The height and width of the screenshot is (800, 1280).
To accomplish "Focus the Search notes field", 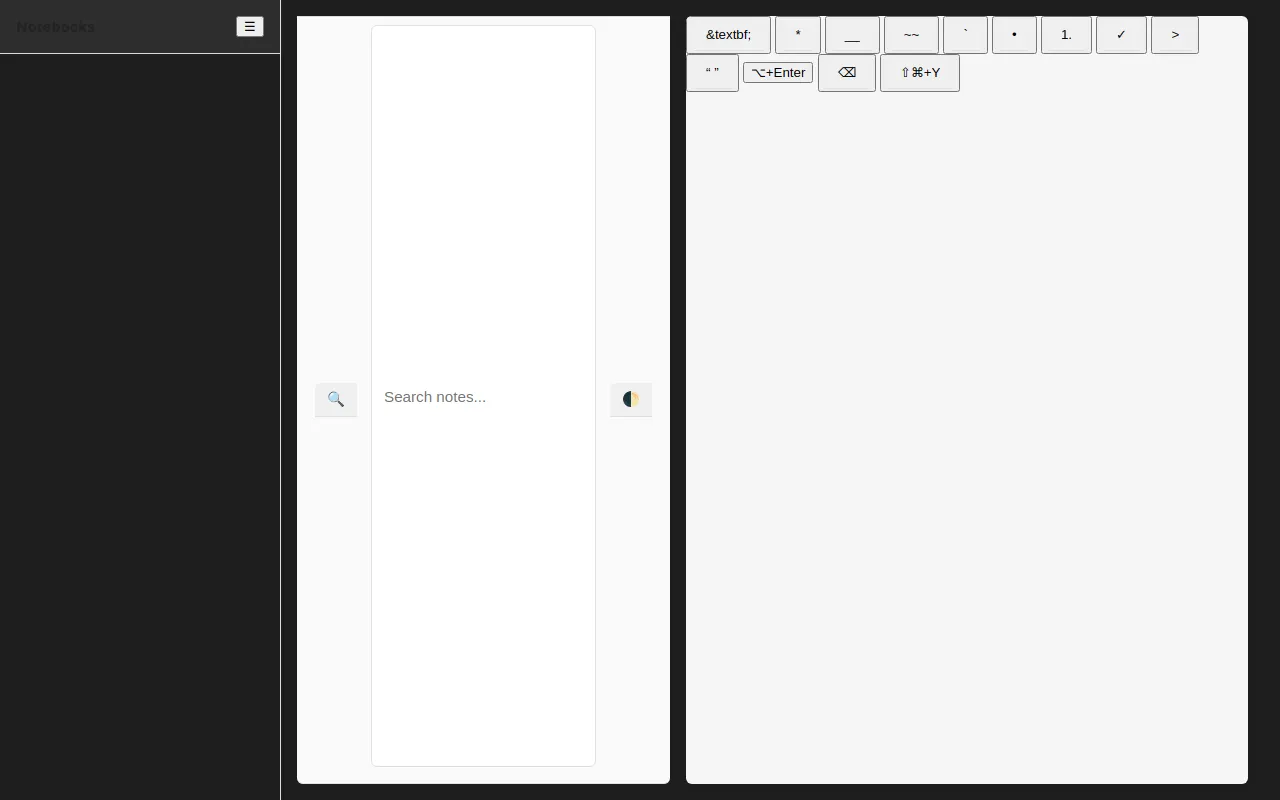I will click(x=483, y=396).
